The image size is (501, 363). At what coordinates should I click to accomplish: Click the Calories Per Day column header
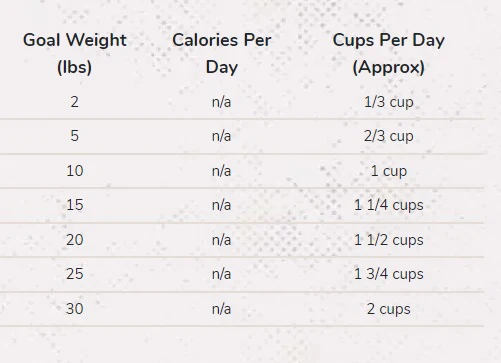pyautogui.click(x=222, y=53)
